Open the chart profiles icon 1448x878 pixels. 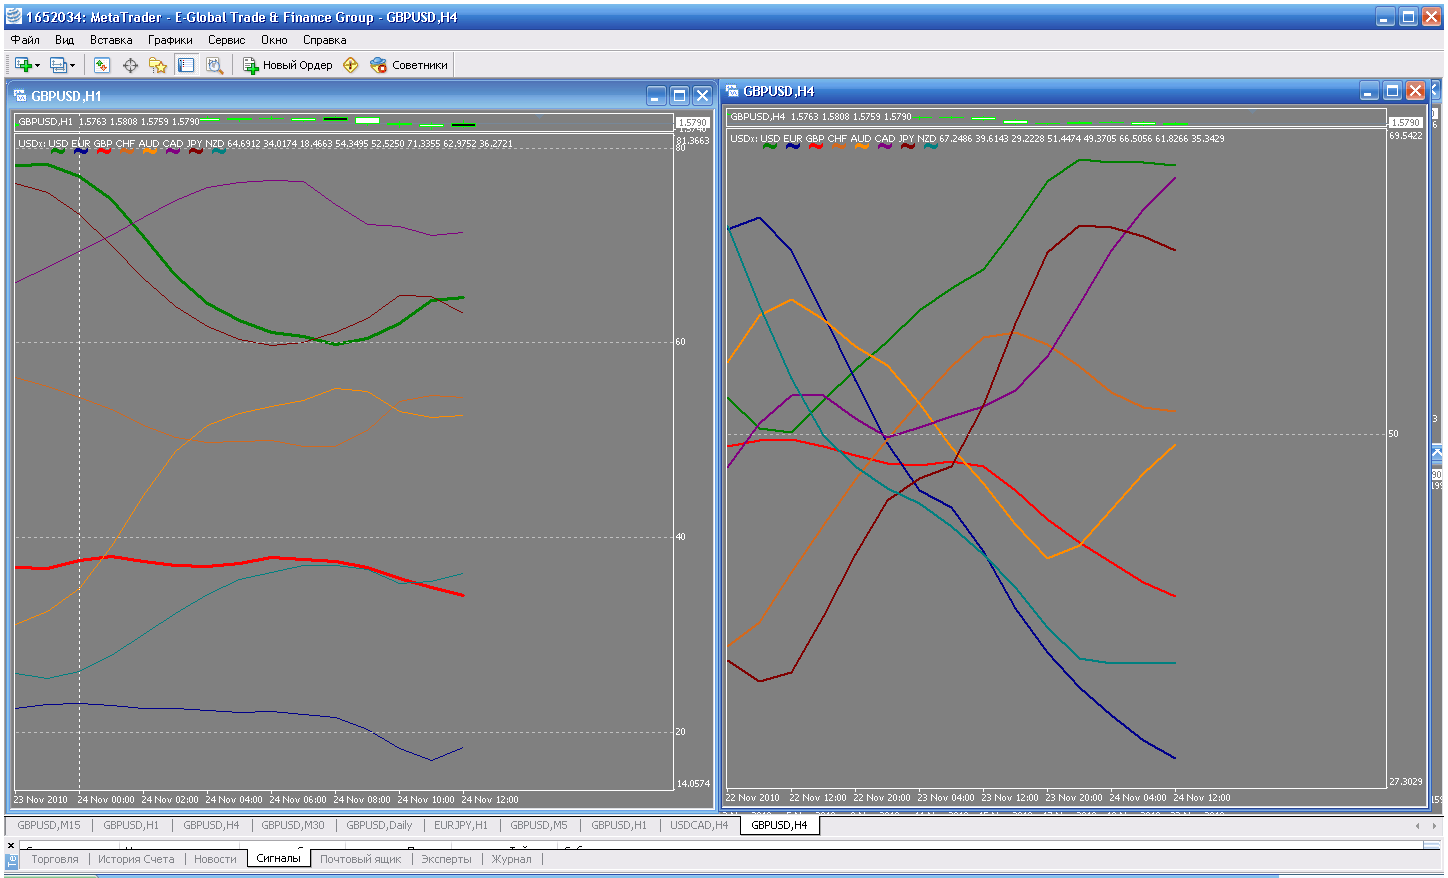point(58,65)
